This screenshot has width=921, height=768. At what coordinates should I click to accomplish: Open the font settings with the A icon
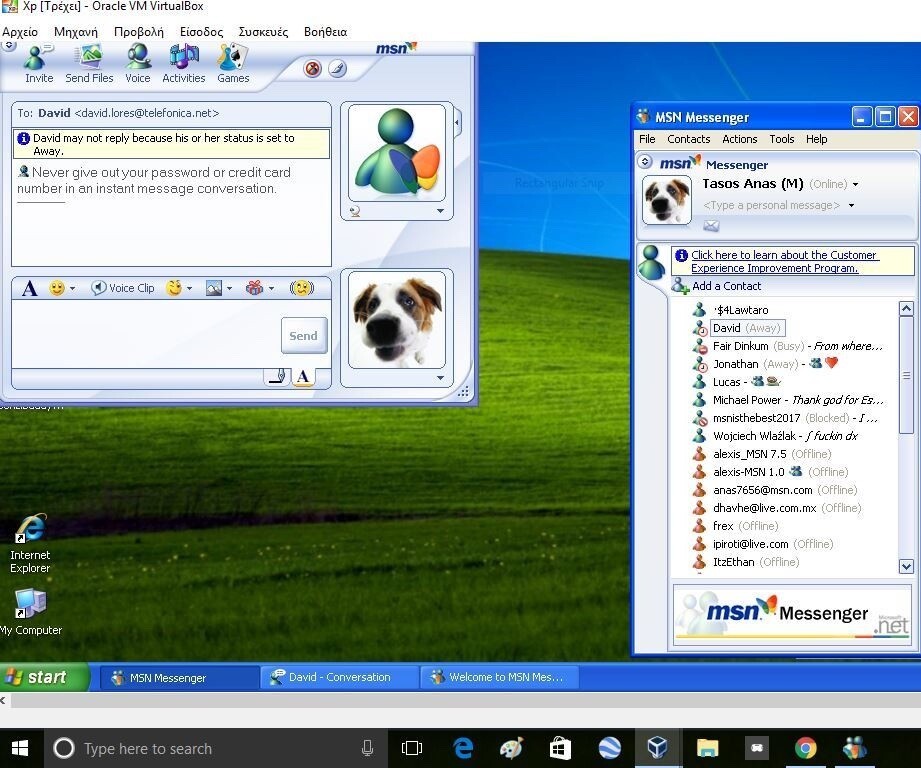pyautogui.click(x=28, y=288)
